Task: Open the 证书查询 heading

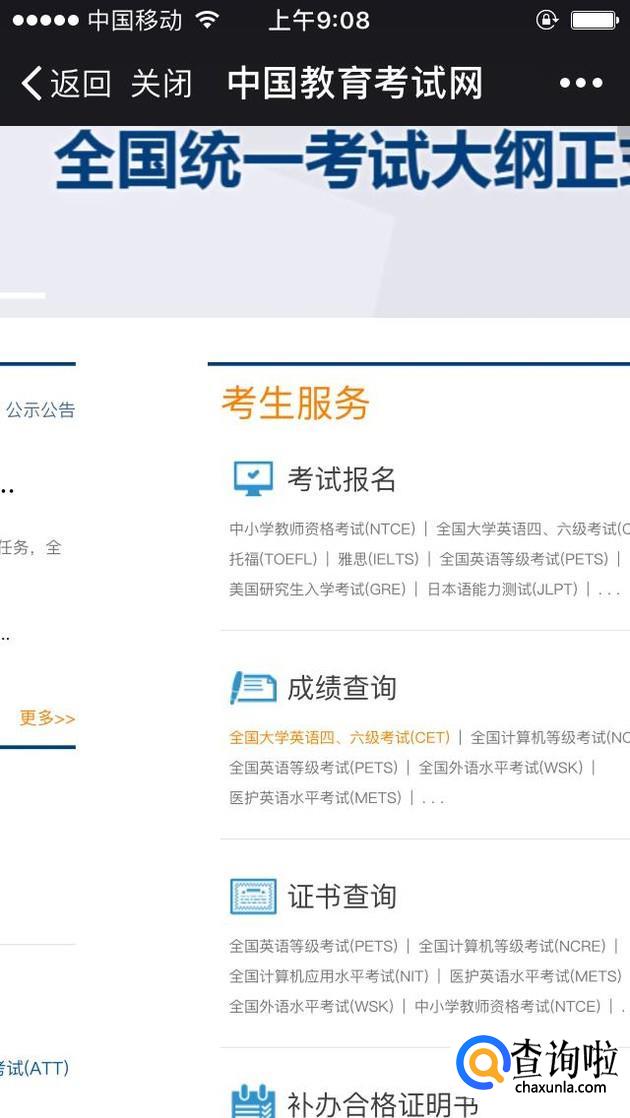Action: pyautogui.click(x=341, y=897)
